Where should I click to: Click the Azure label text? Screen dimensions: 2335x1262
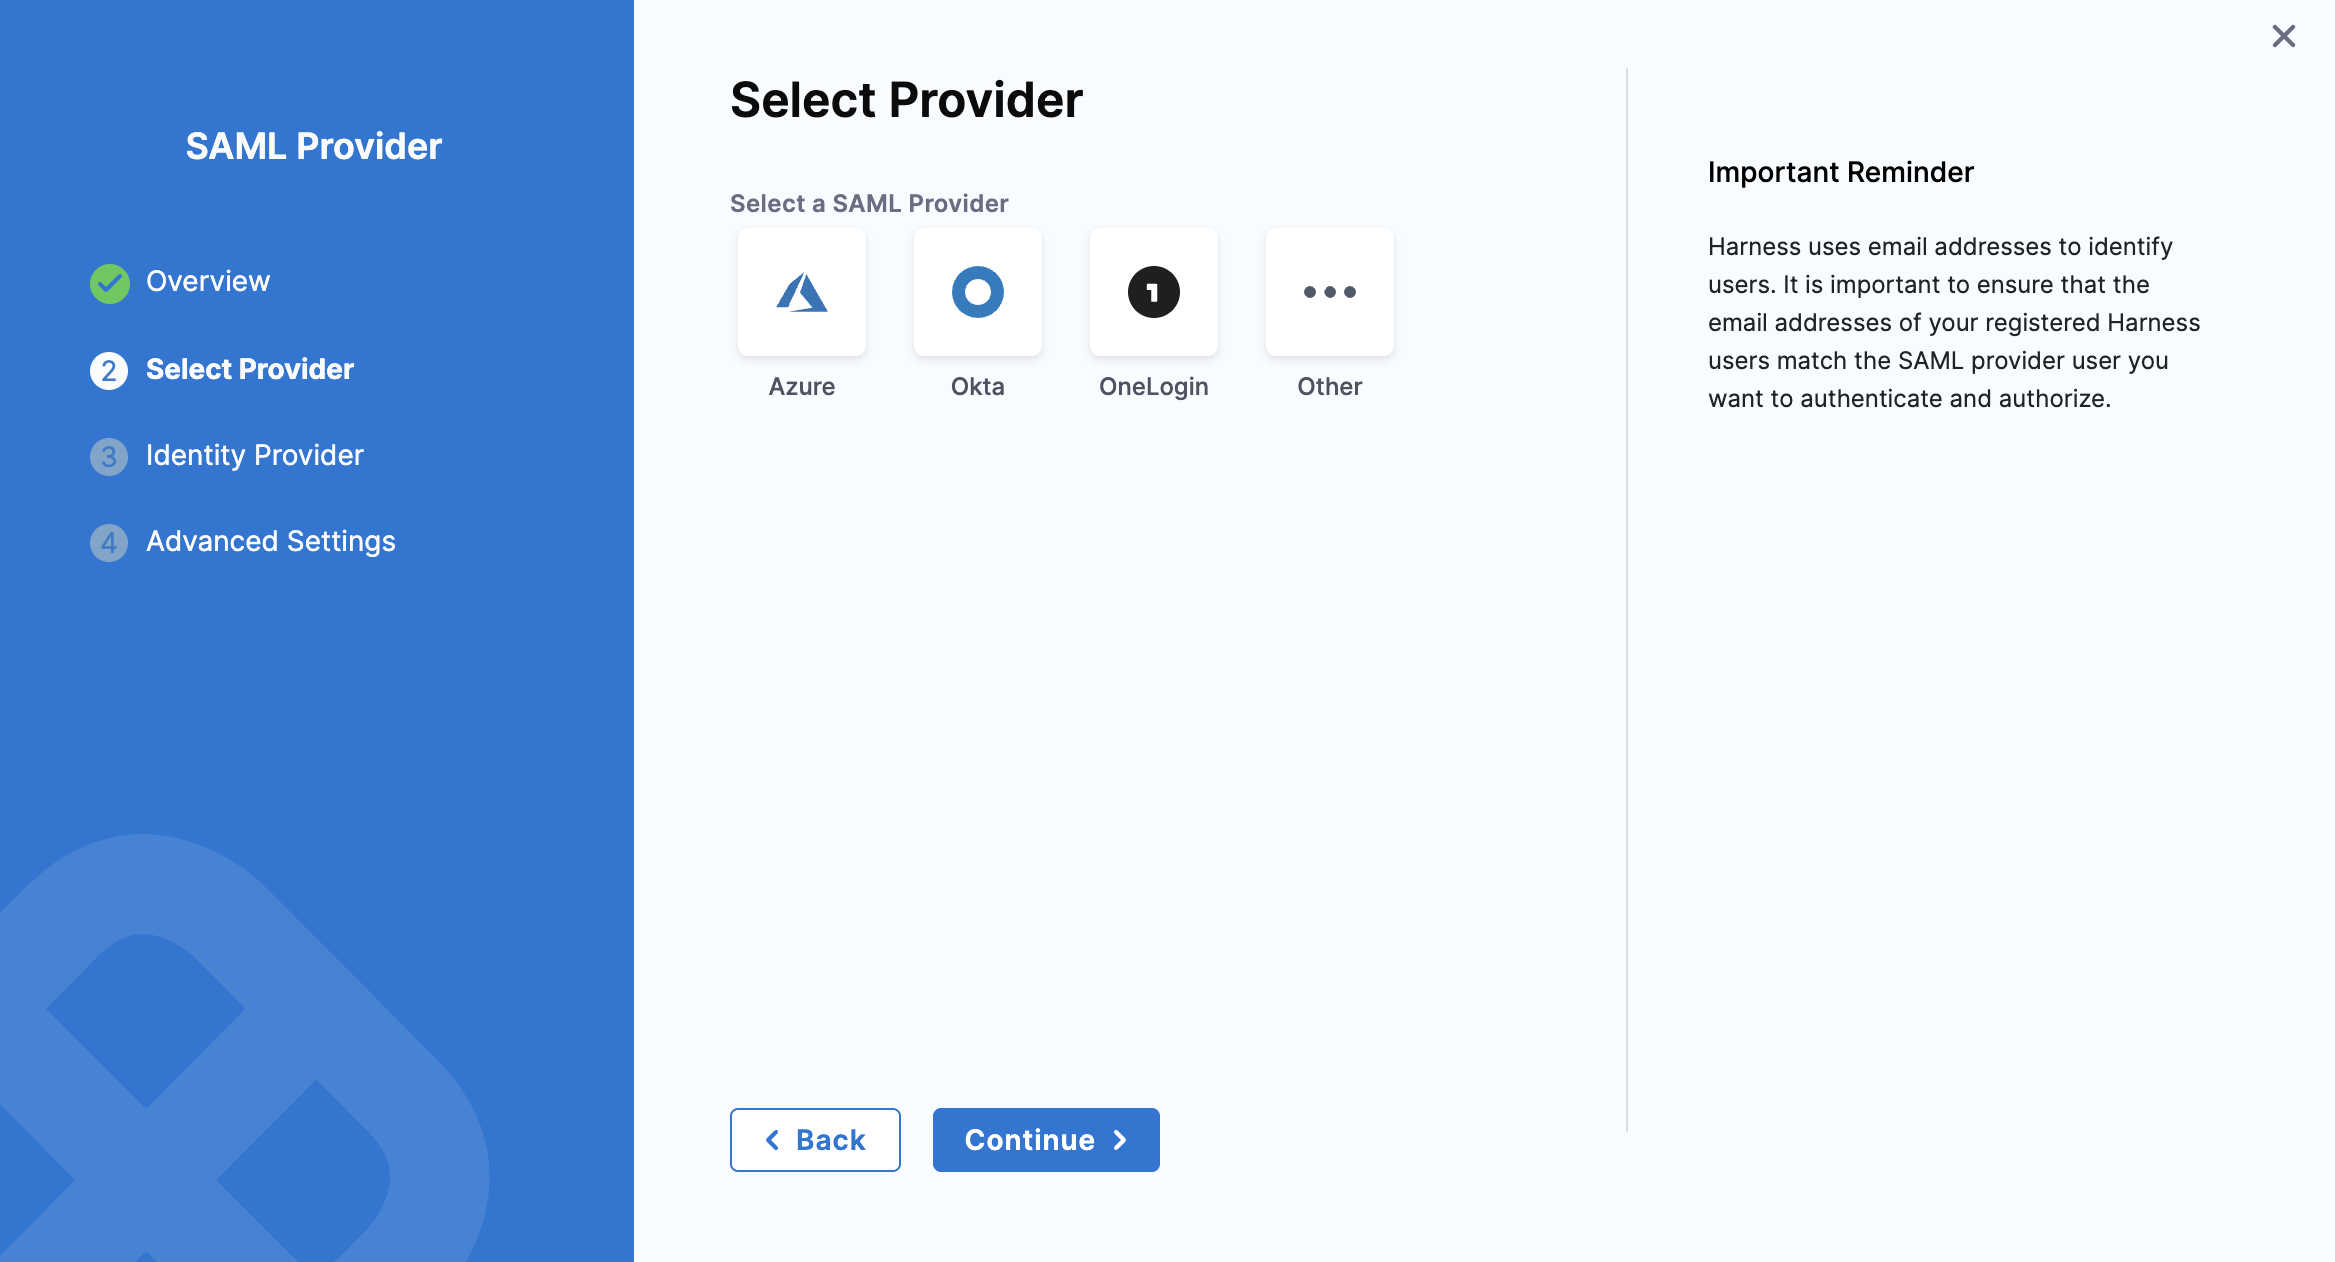tap(801, 387)
